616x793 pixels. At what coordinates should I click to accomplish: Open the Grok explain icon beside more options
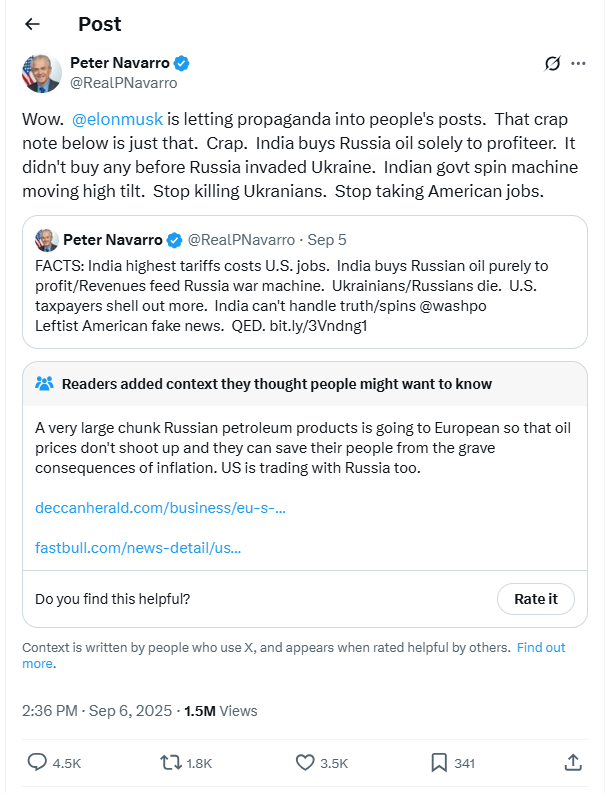[552, 64]
